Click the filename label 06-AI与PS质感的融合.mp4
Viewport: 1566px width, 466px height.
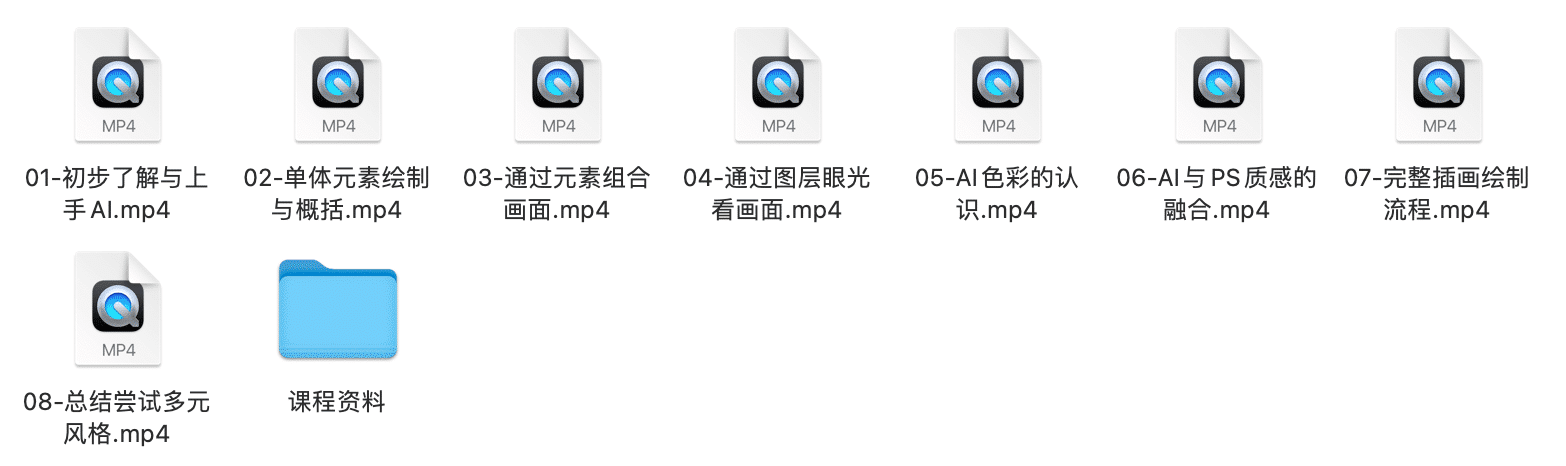1217,194
